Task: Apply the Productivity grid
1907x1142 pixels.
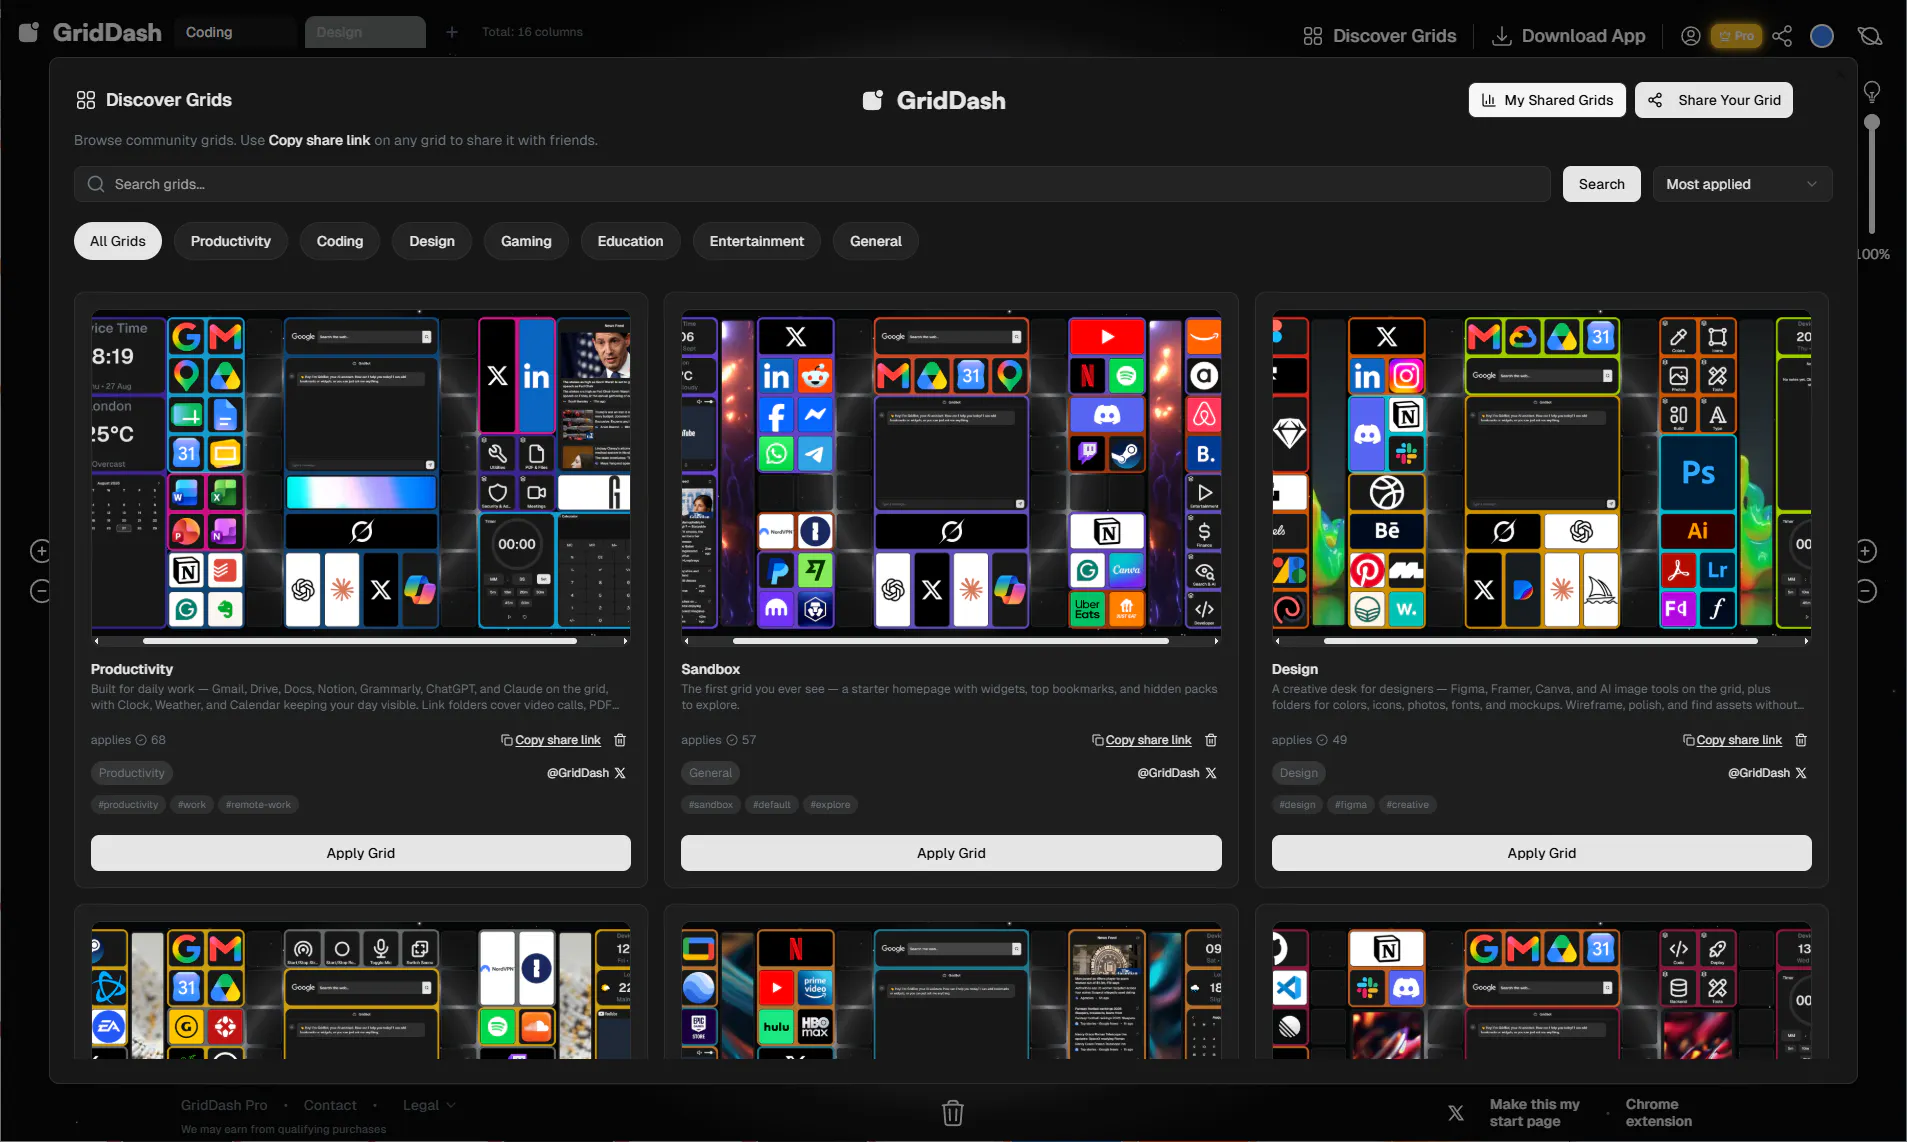Action: 361,853
